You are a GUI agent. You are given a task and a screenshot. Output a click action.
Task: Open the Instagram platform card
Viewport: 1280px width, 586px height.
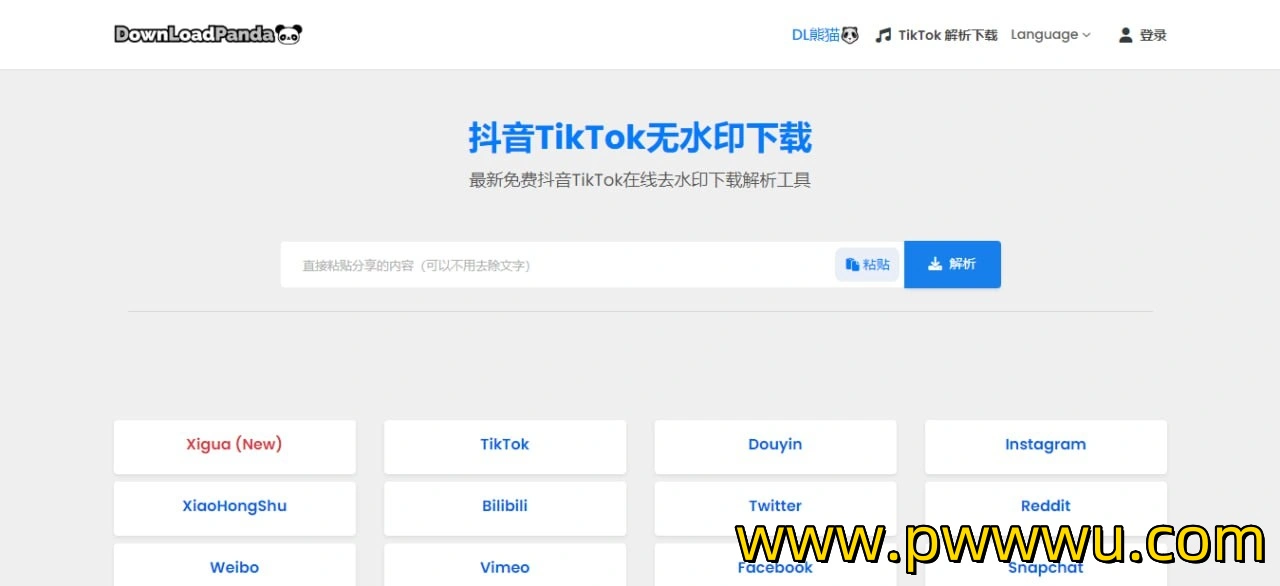tap(1046, 446)
